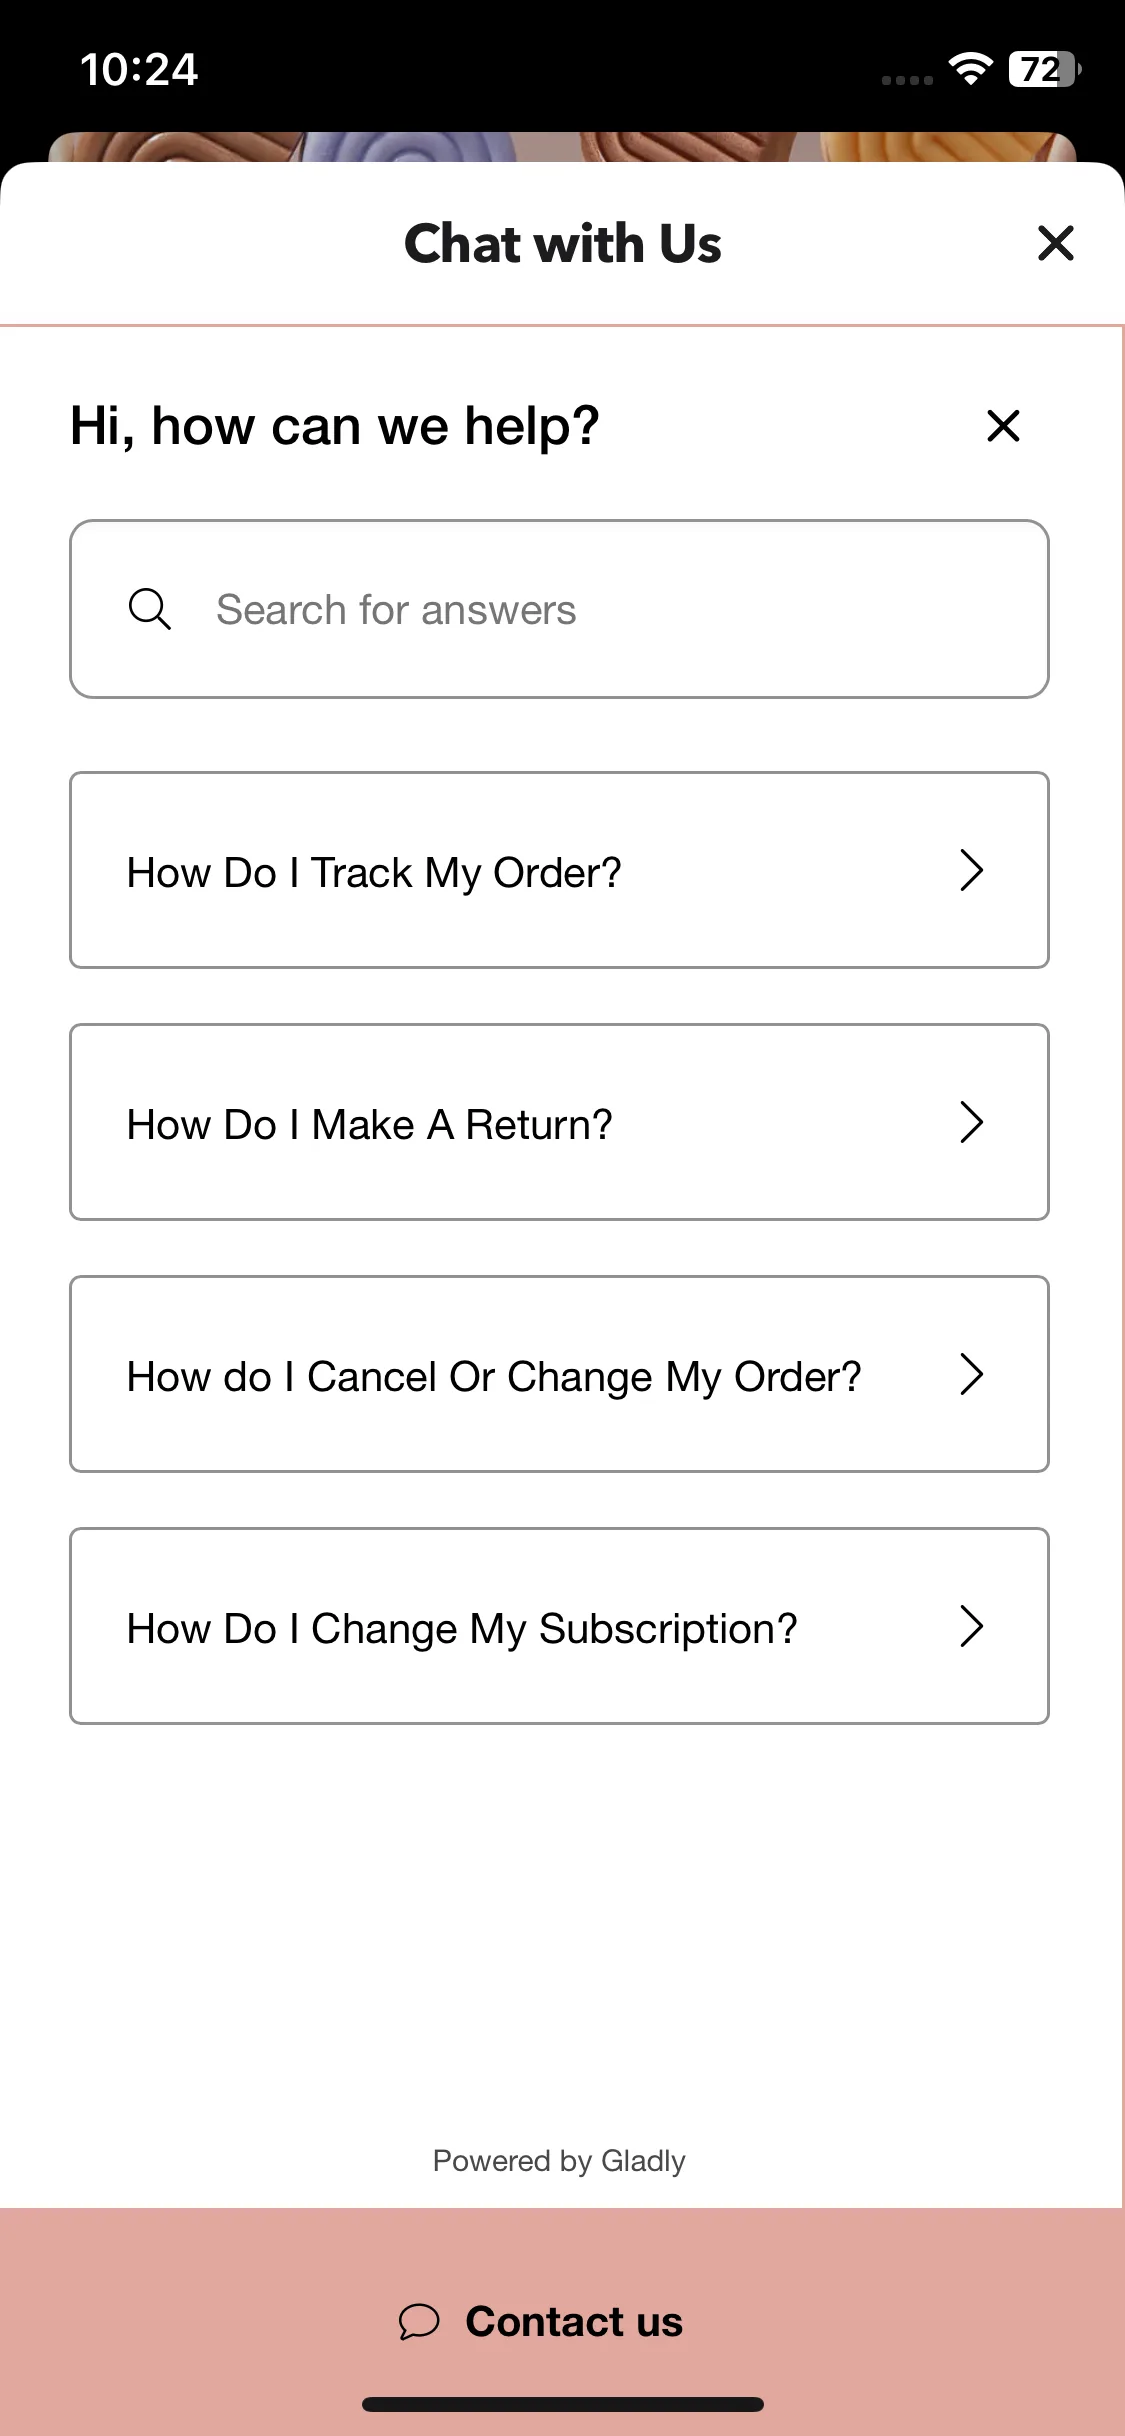Expand the Change My Subscription chevron

pyautogui.click(x=971, y=1626)
